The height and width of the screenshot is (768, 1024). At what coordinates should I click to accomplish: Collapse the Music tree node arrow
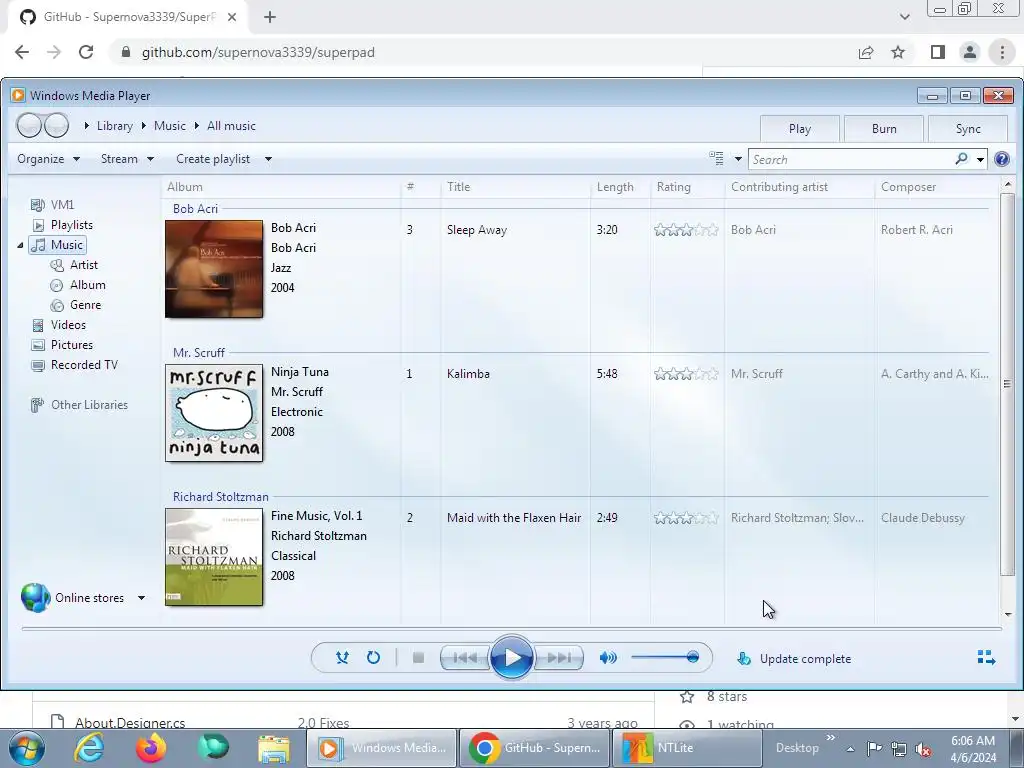coord(20,245)
